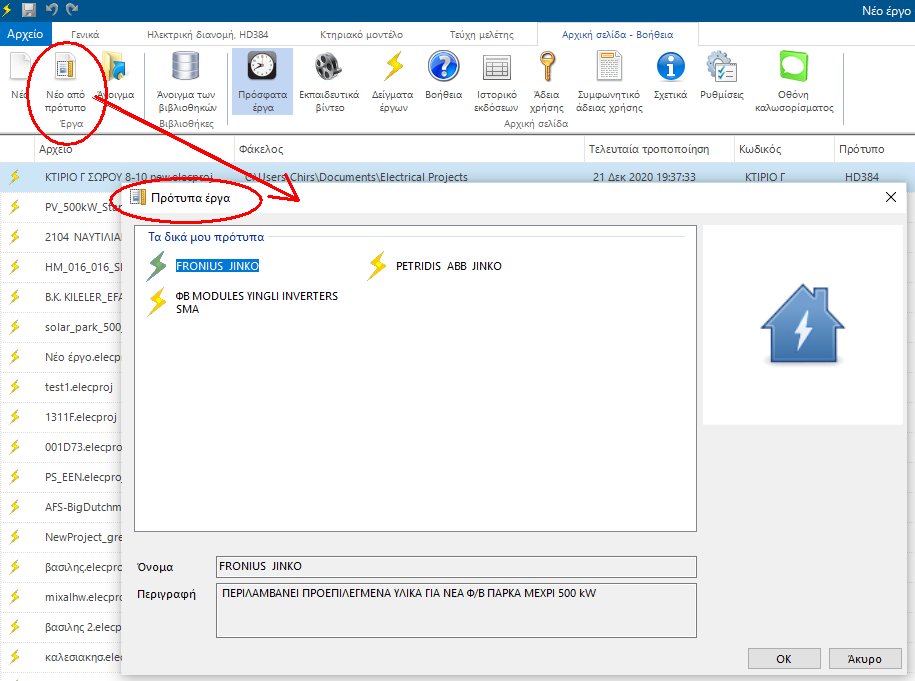Show the Welcome screen chat icon

tap(793, 68)
